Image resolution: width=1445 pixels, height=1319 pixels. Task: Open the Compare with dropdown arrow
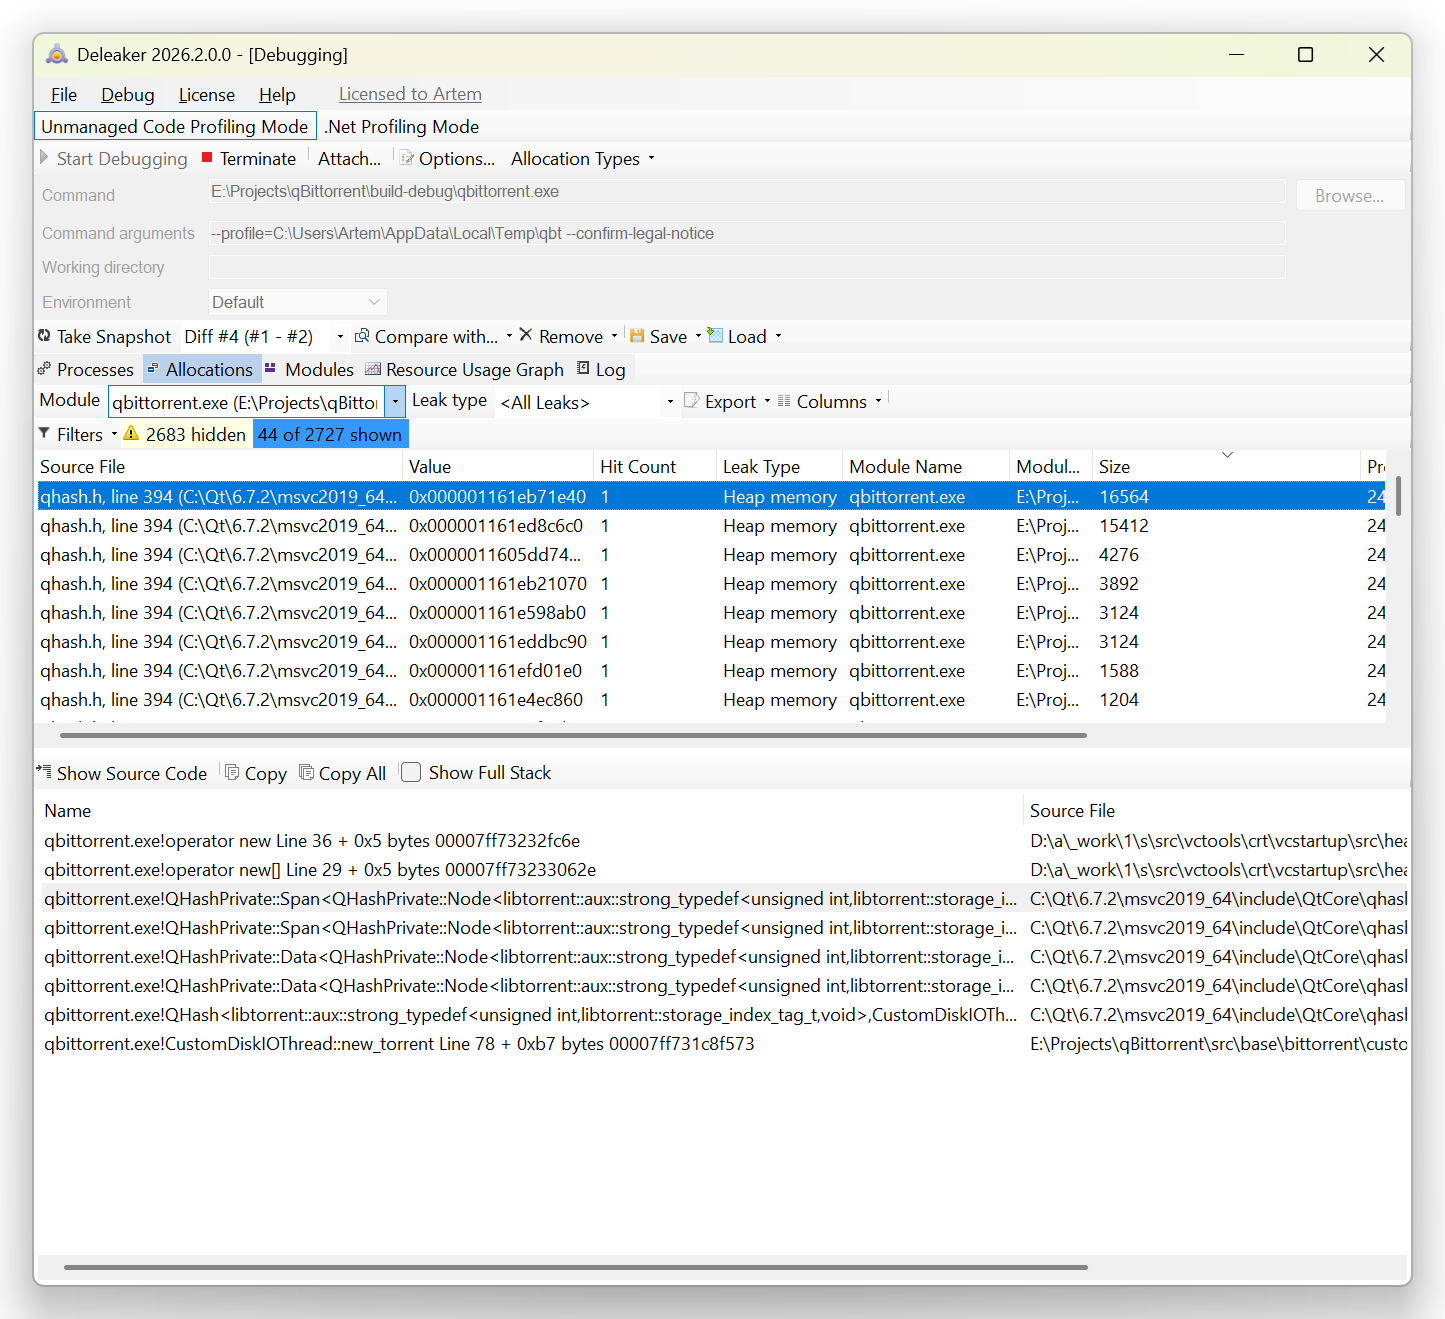pos(509,336)
